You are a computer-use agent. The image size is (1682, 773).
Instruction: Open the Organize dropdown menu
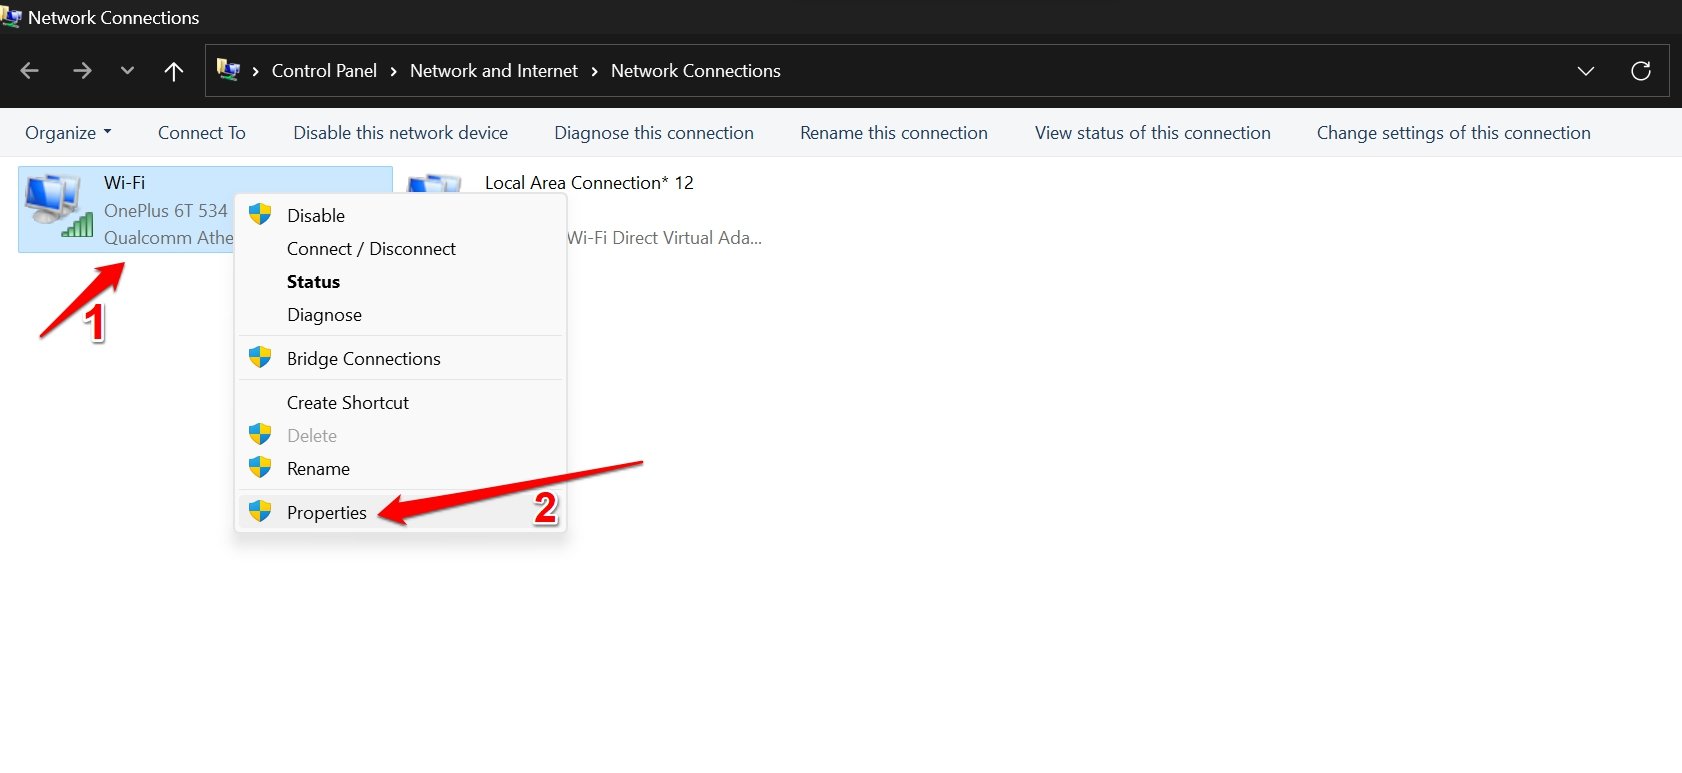68,133
